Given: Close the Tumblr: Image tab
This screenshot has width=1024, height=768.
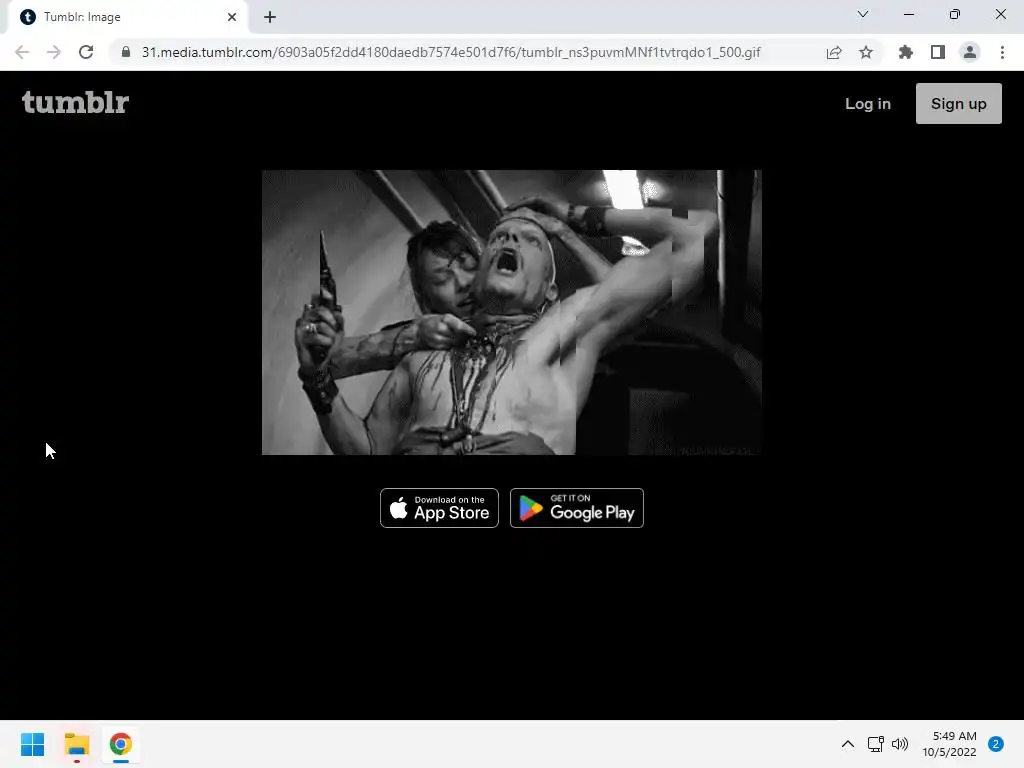Looking at the screenshot, I should (x=232, y=17).
